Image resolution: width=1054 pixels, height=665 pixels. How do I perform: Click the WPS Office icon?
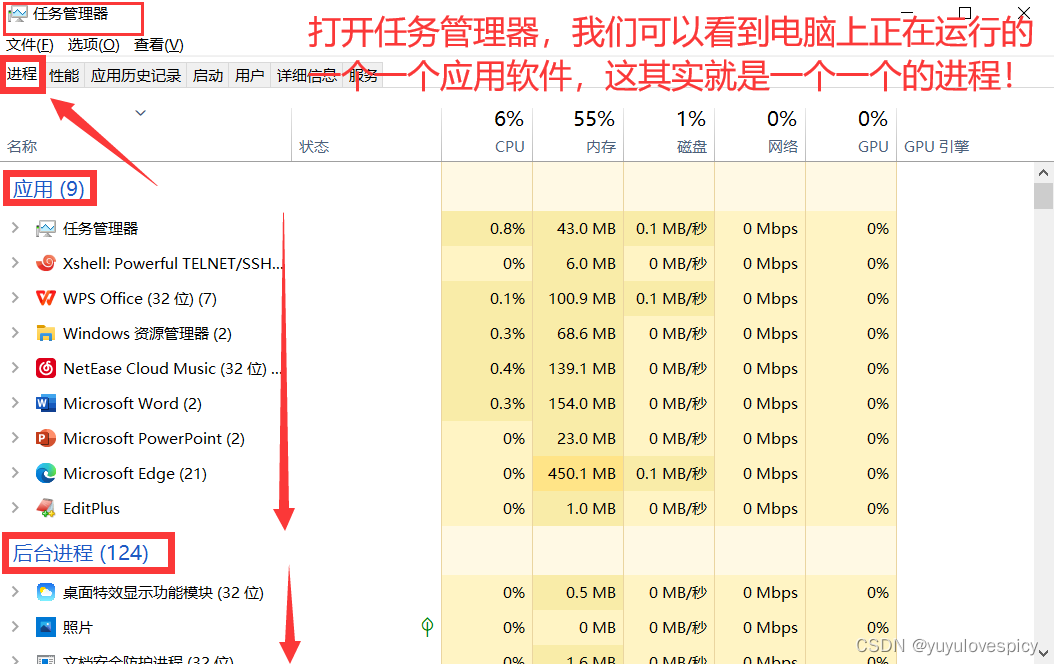(46, 299)
